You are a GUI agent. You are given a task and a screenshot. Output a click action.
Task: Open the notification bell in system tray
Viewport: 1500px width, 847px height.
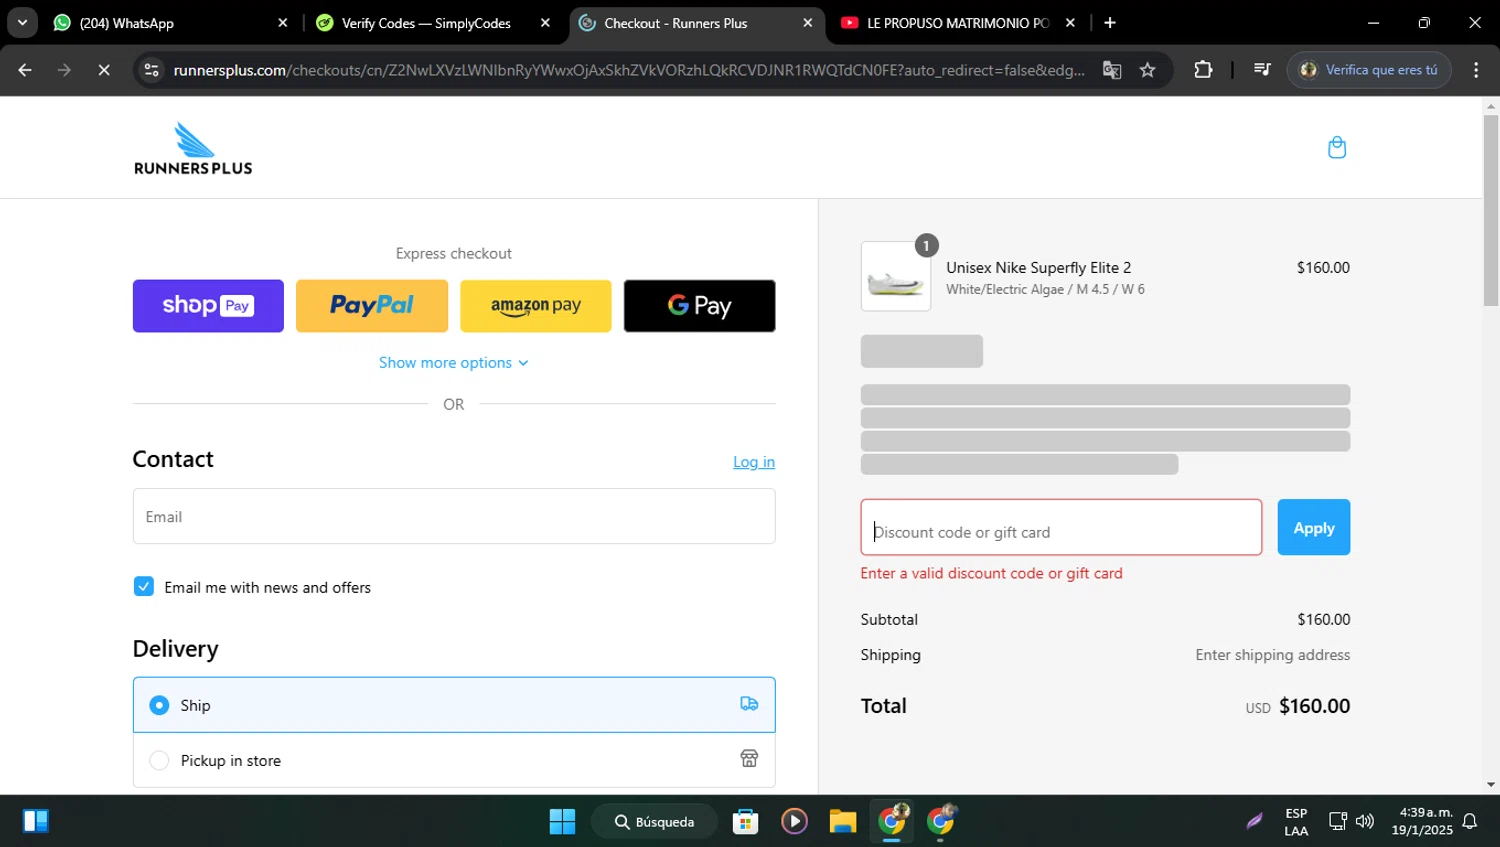click(x=1470, y=821)
